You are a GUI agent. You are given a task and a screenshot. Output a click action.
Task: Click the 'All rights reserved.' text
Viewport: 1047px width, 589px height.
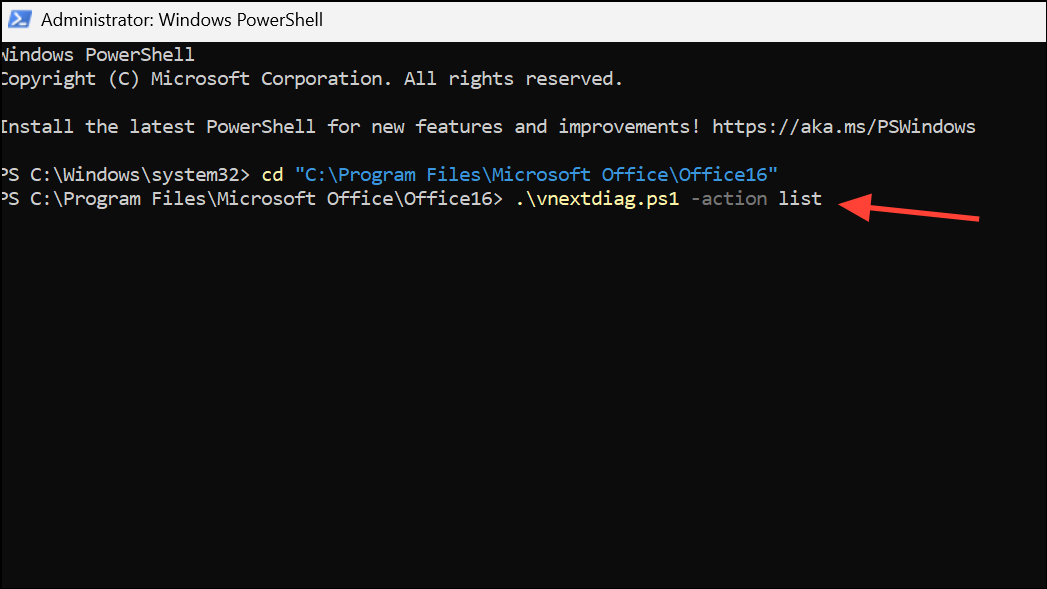click(x=513, y=79)
